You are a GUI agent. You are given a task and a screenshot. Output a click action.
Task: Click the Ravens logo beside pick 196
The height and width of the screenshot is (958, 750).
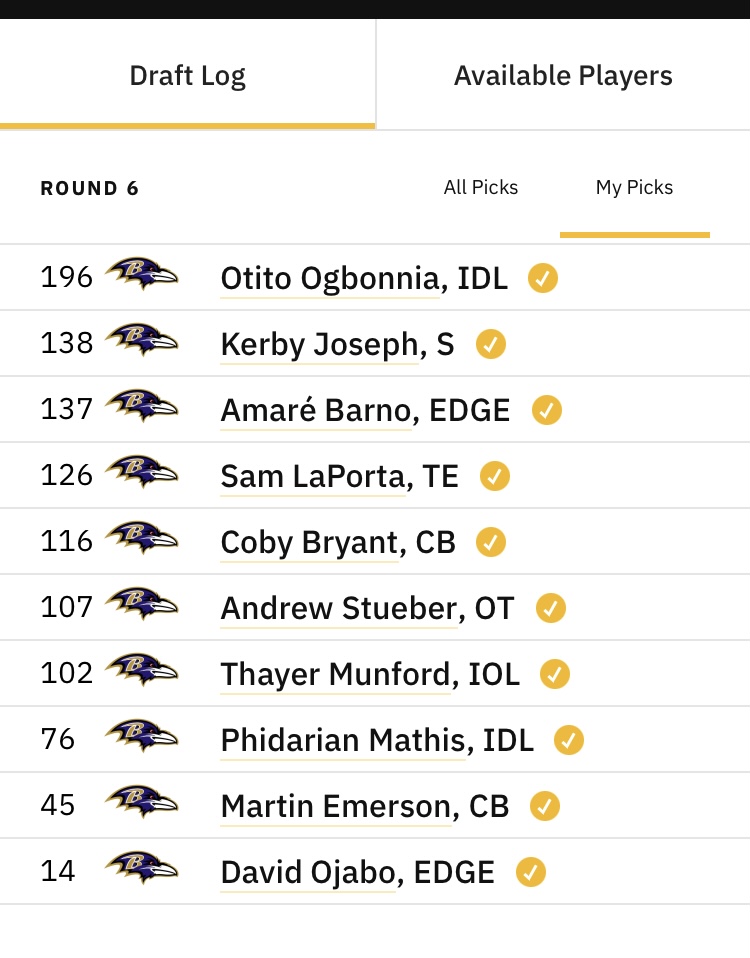click(x=142, y=274)
